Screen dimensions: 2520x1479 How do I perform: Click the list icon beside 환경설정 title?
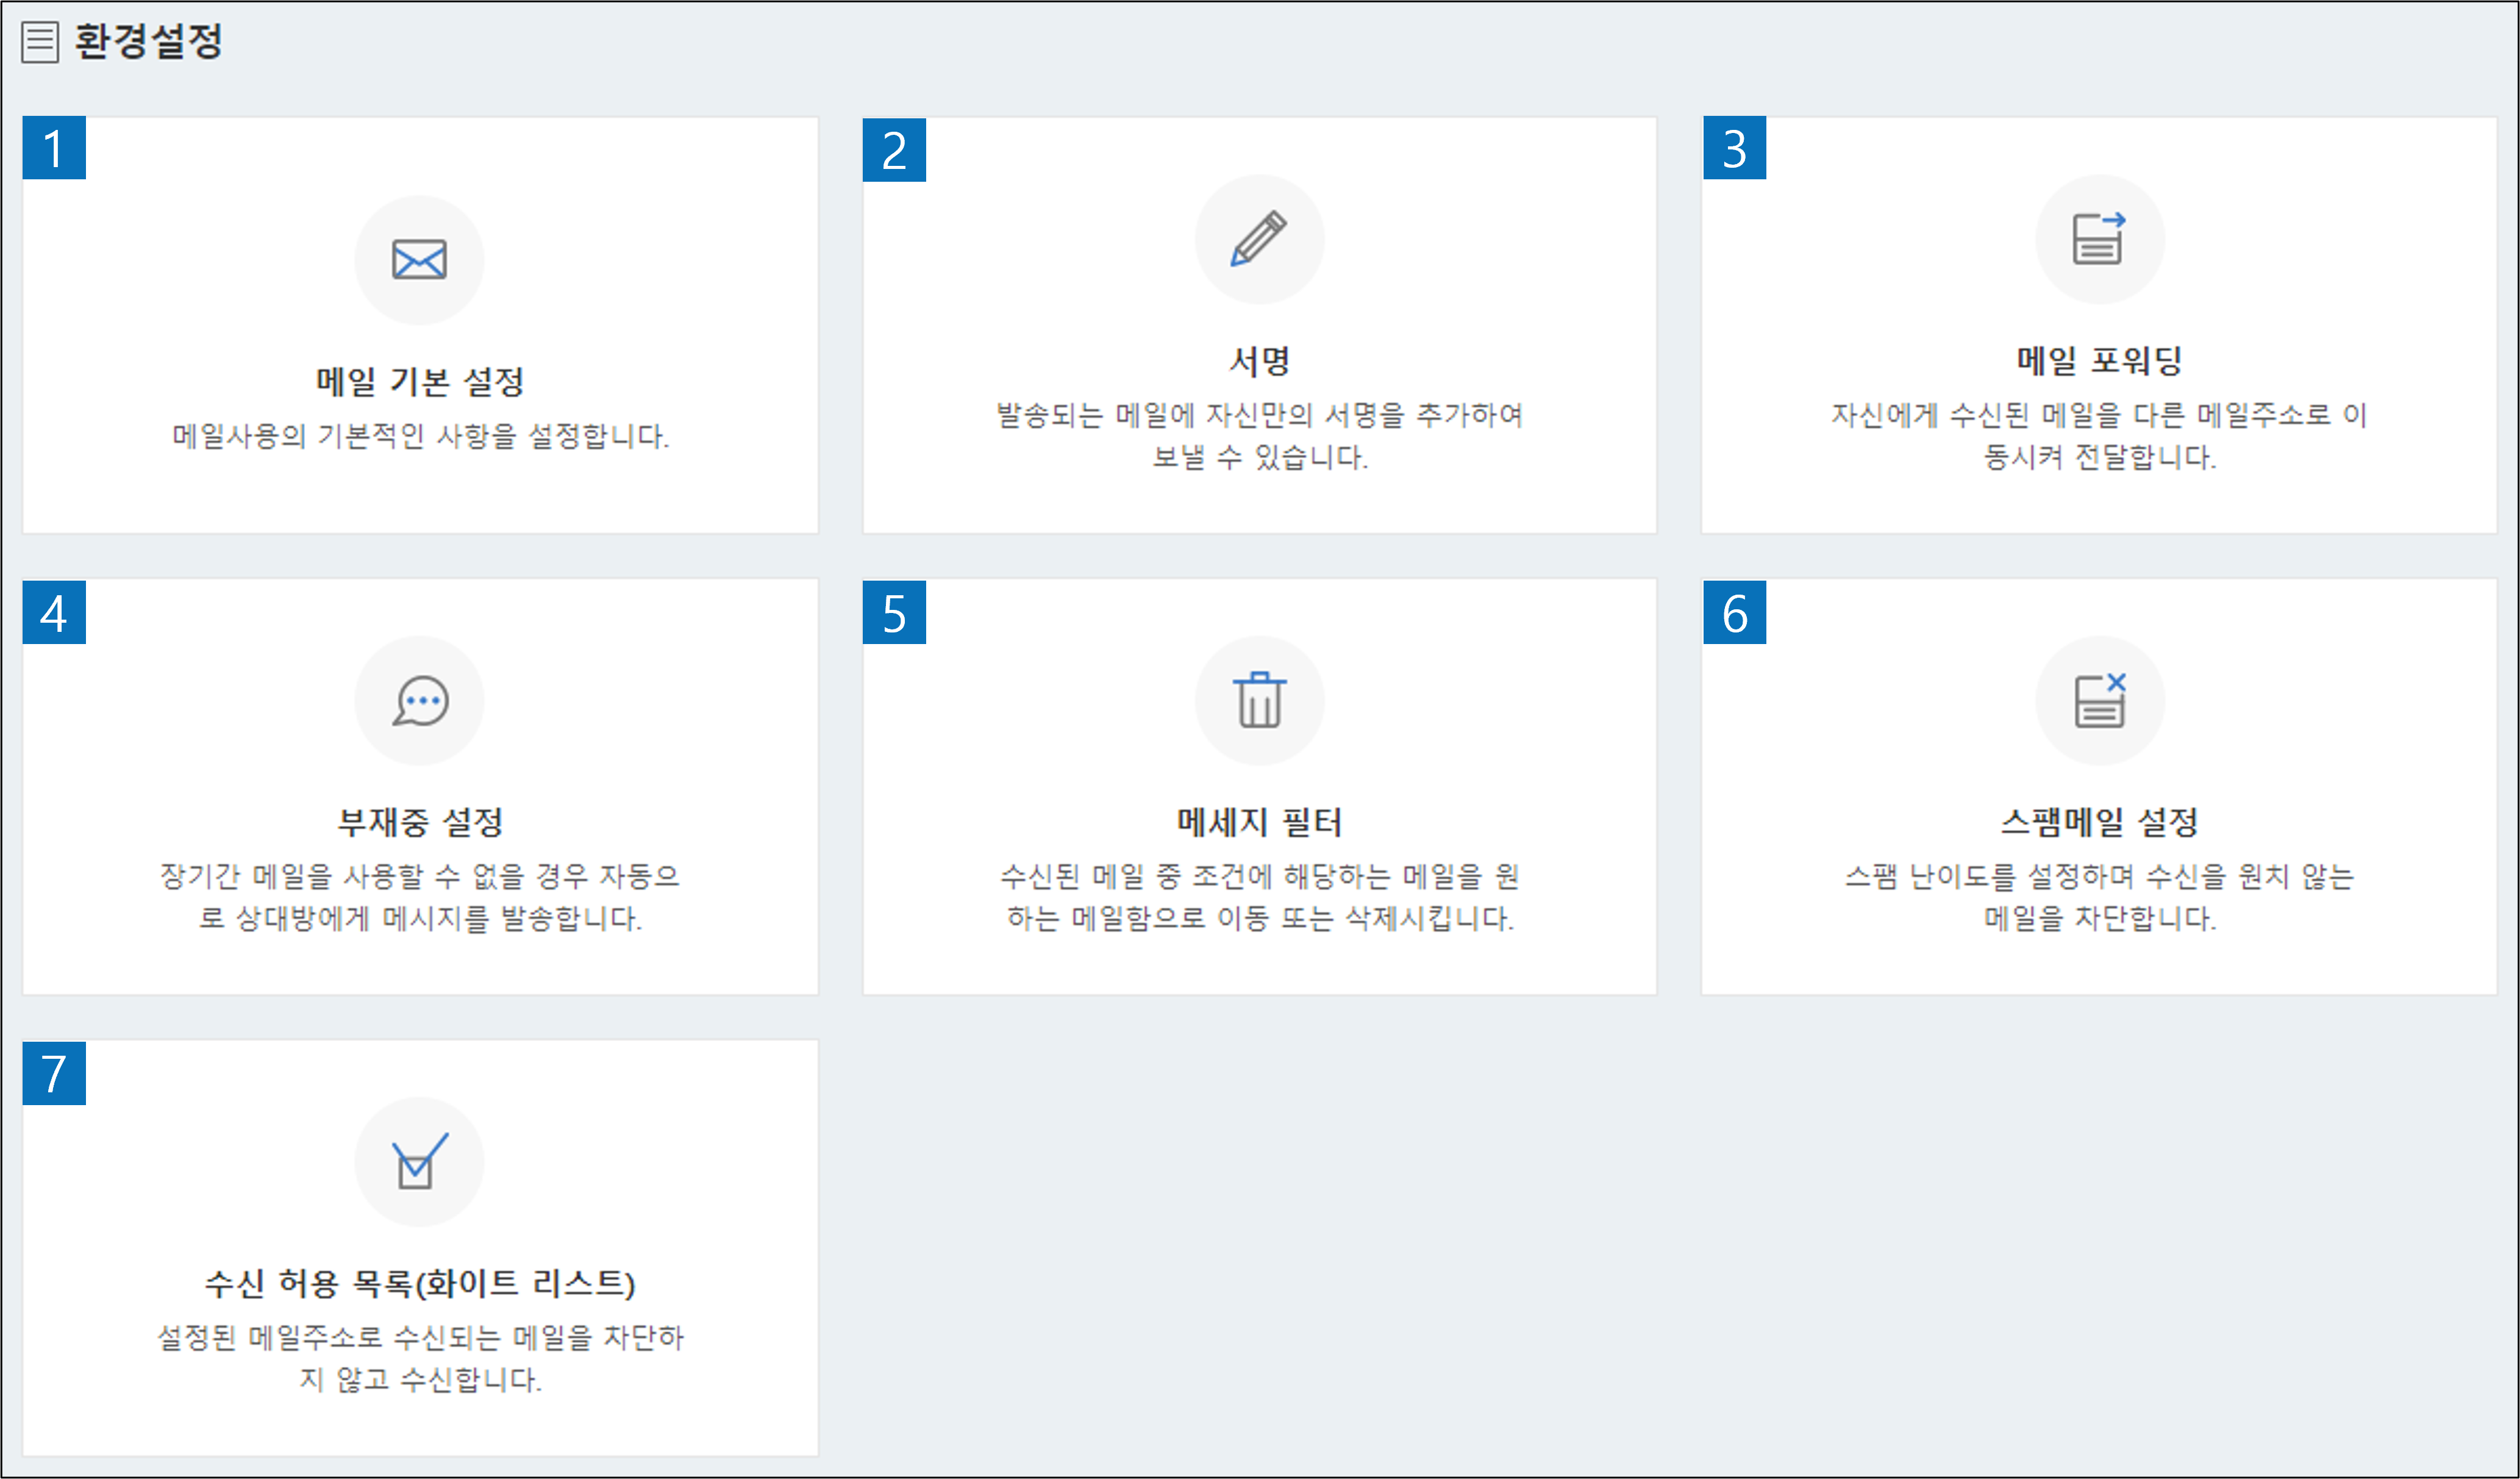40,42
